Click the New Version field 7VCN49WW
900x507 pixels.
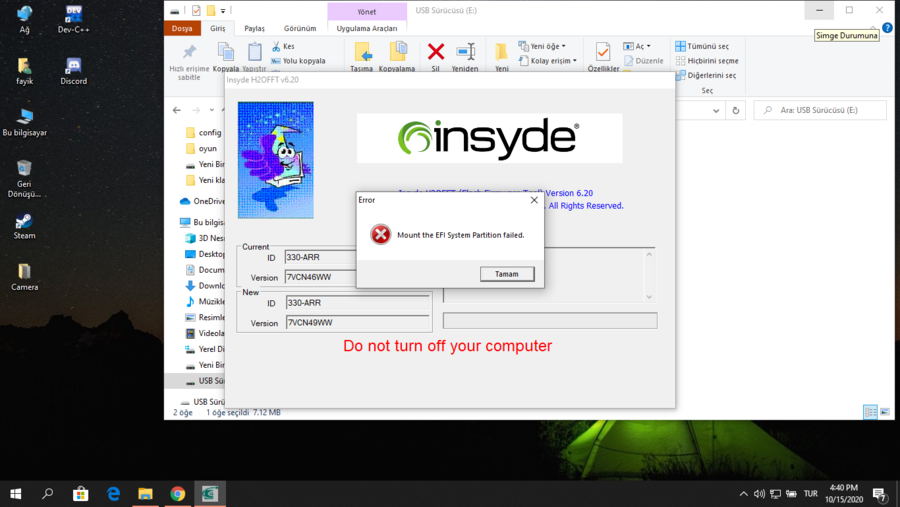[x=358, y=323]
